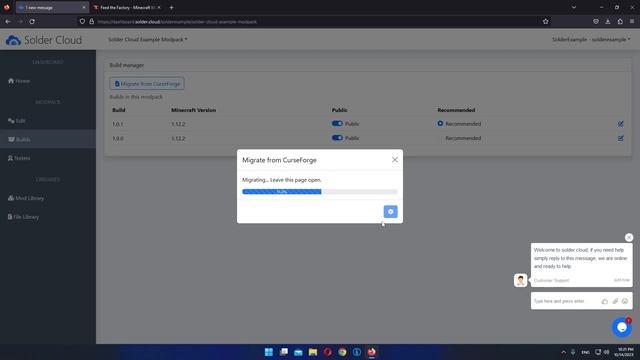The width and height of the screenshot is (640, 360).
Task: Open the Edit modpack sidebar item
Action: pos(17,121)
